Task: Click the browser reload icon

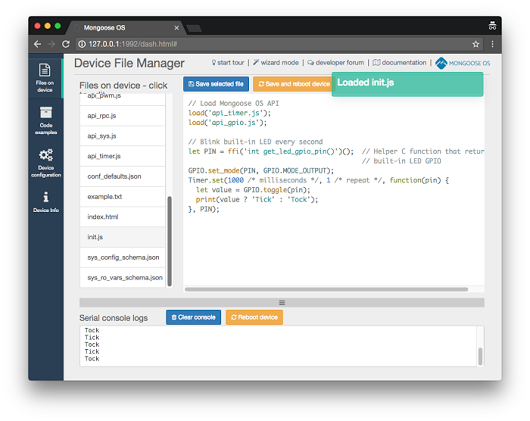Action: (x=66, y=44)
